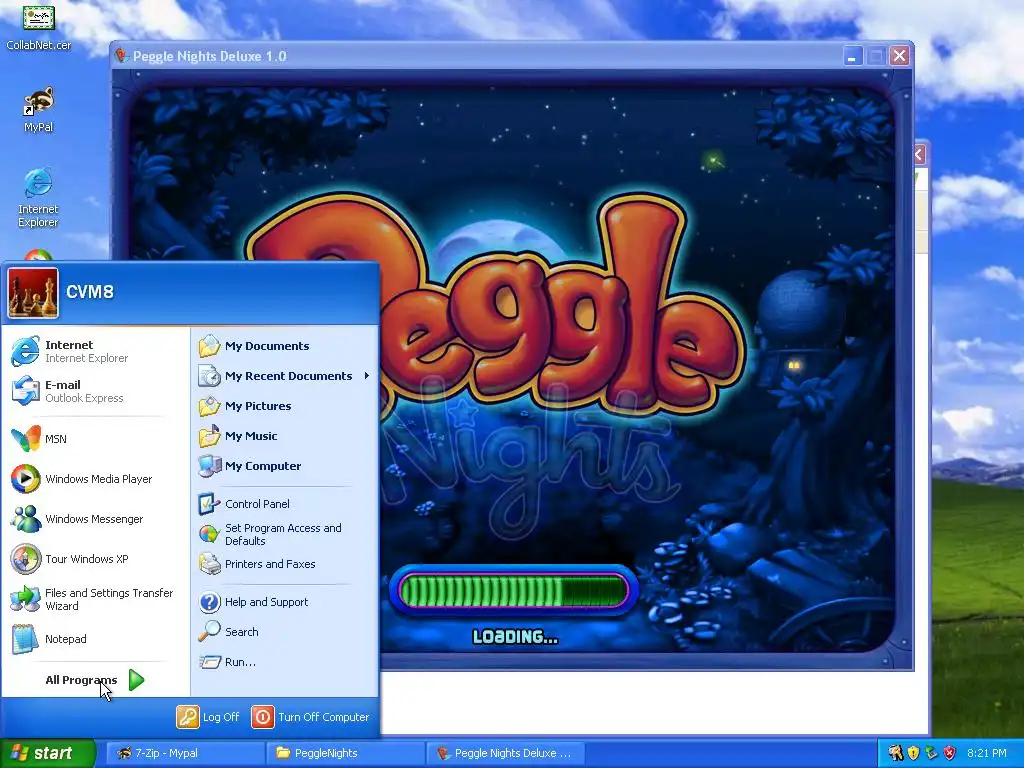The height and width of the screenshot is (768, 1024).
Task: Click Log Off button
Action: click(x=208, y=717)
